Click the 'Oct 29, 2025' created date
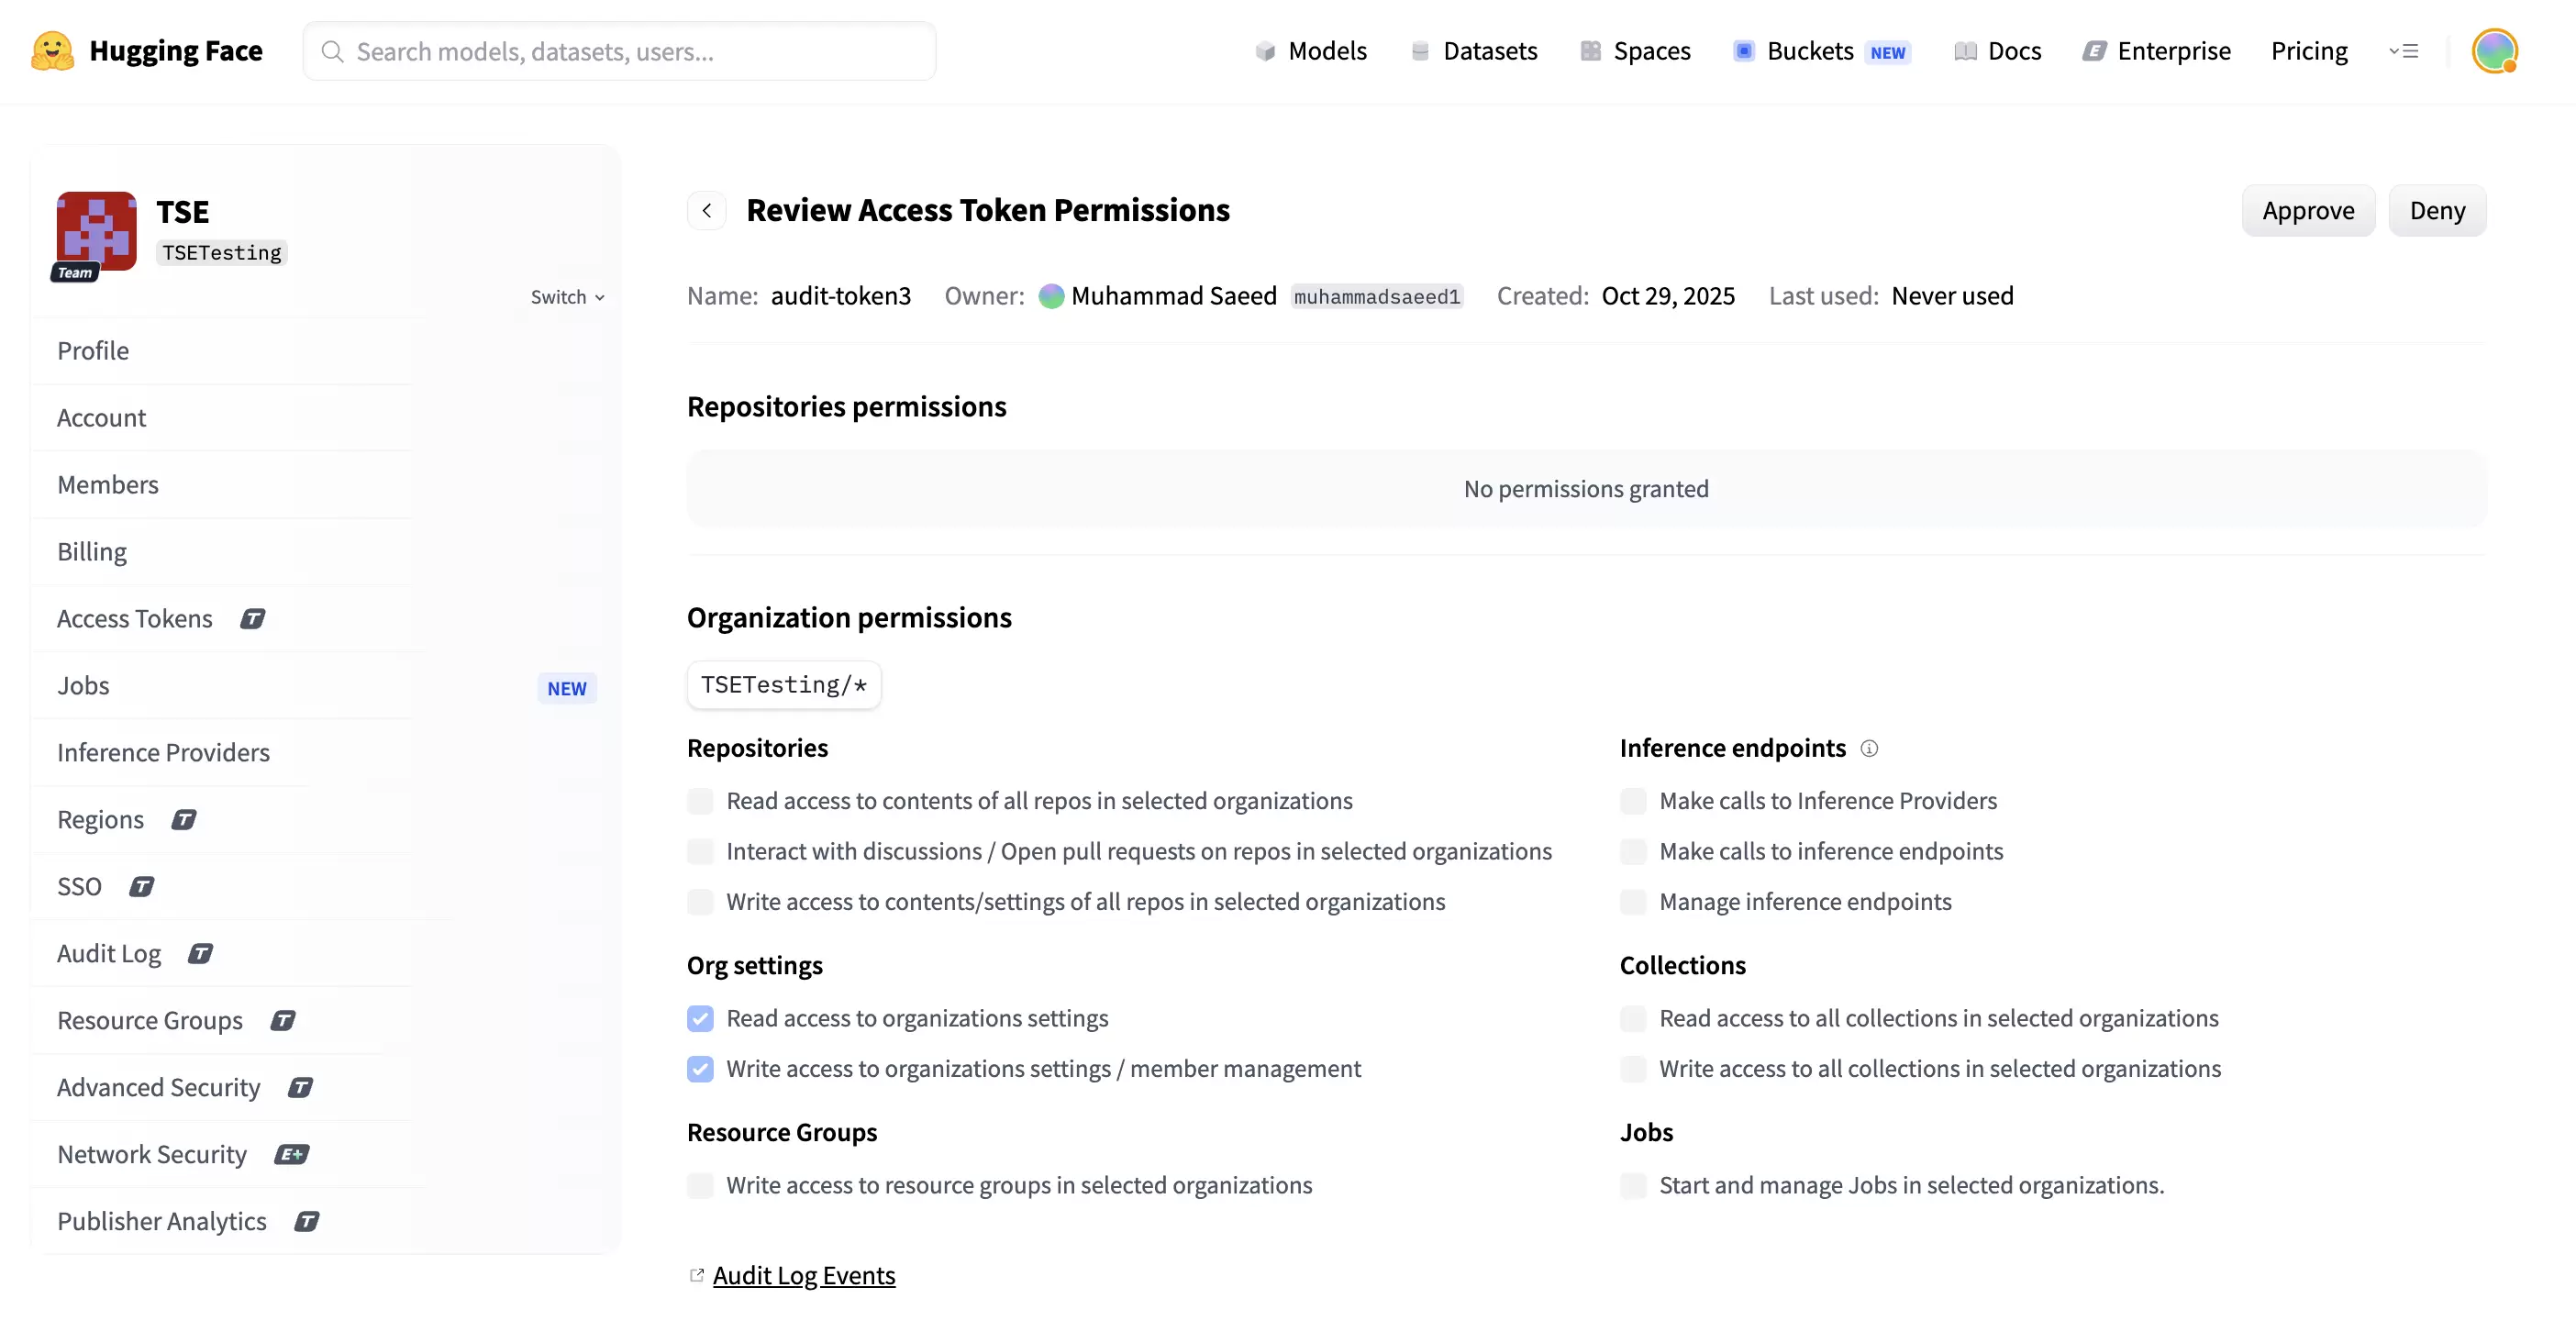The image size is (2576, 1343). click(1668, 296)
